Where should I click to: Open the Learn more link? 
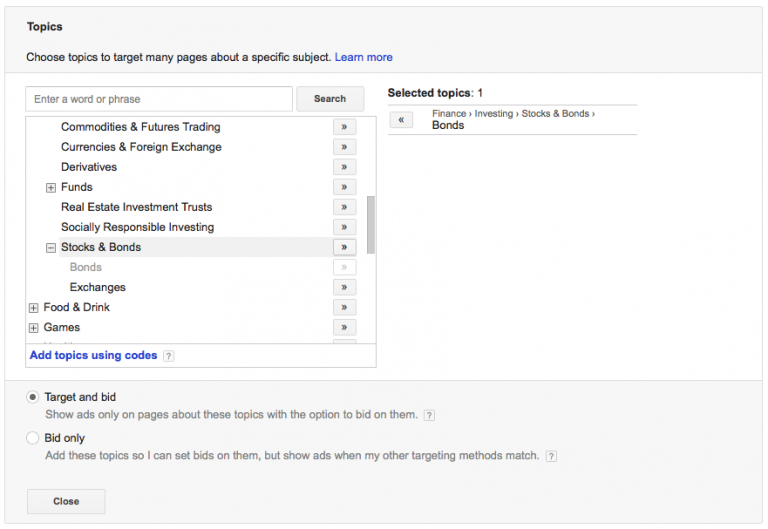pos(363,57)
